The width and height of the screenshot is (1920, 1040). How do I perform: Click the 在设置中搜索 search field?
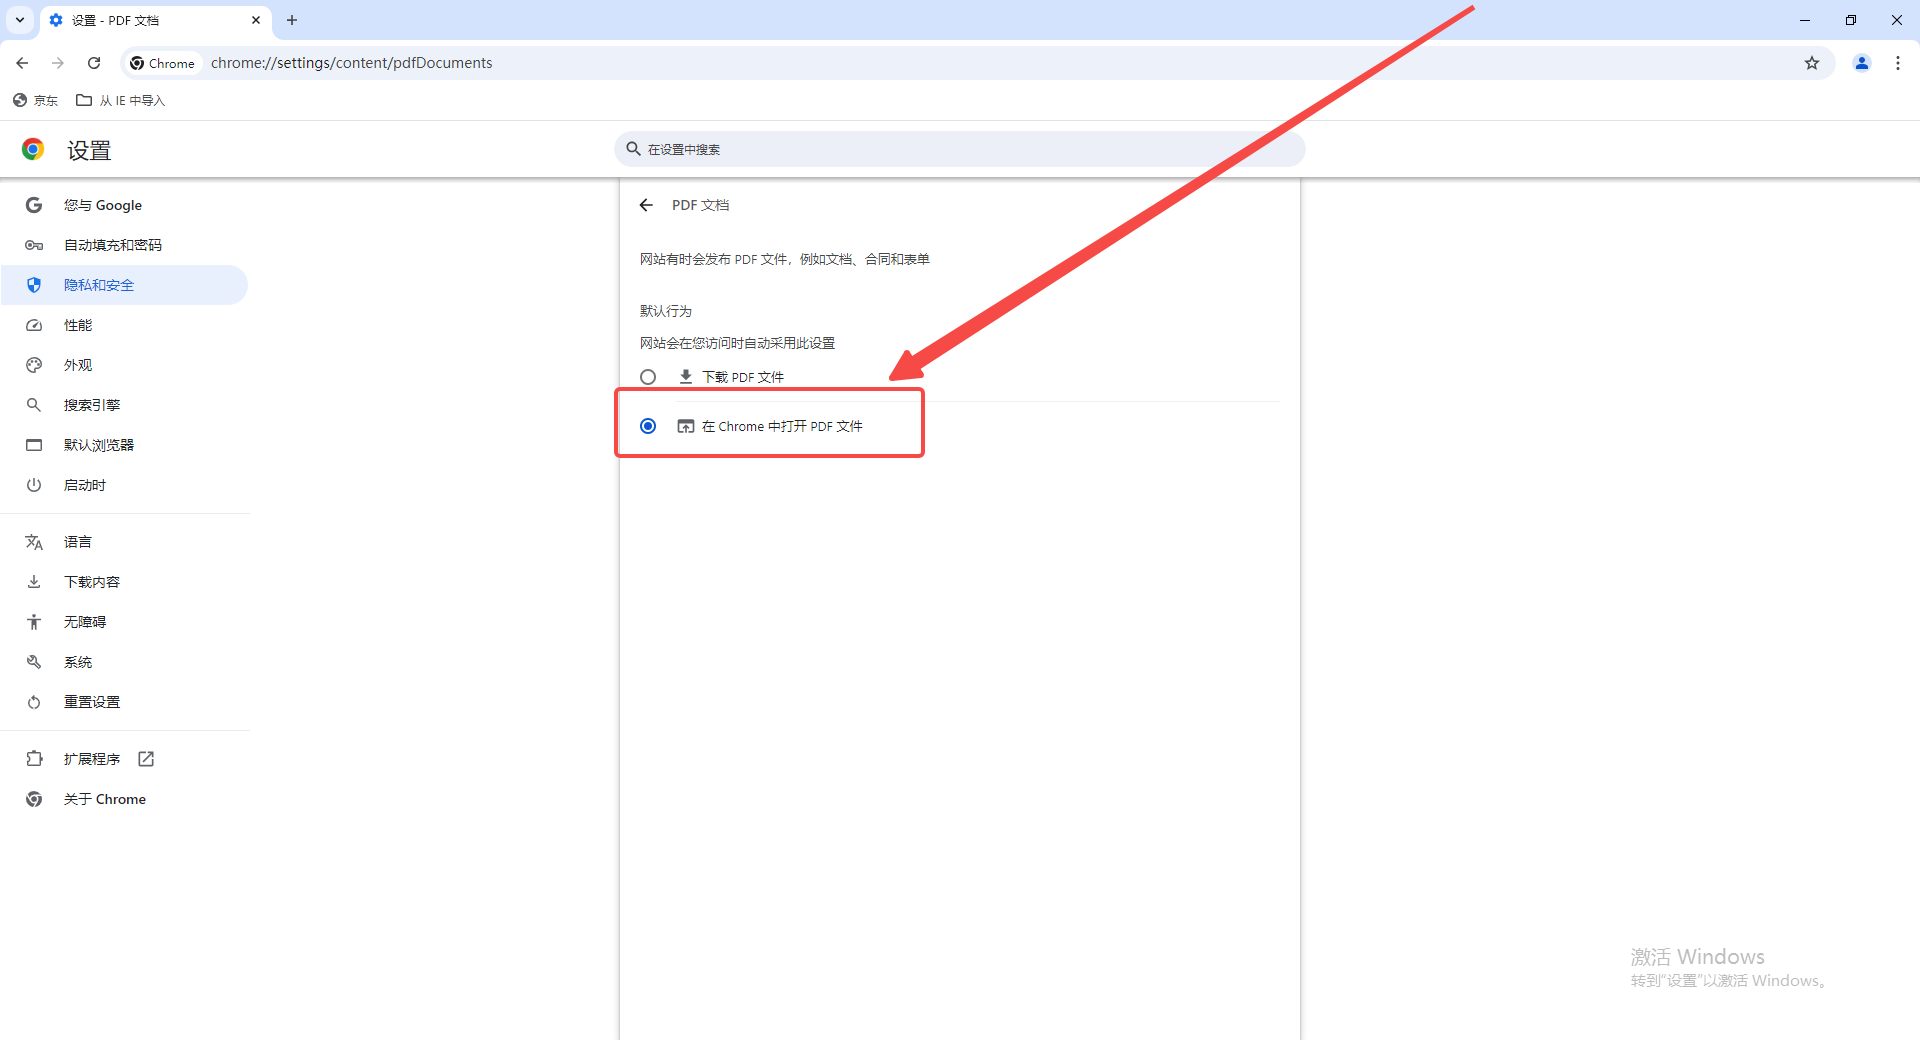pos(960,149)
